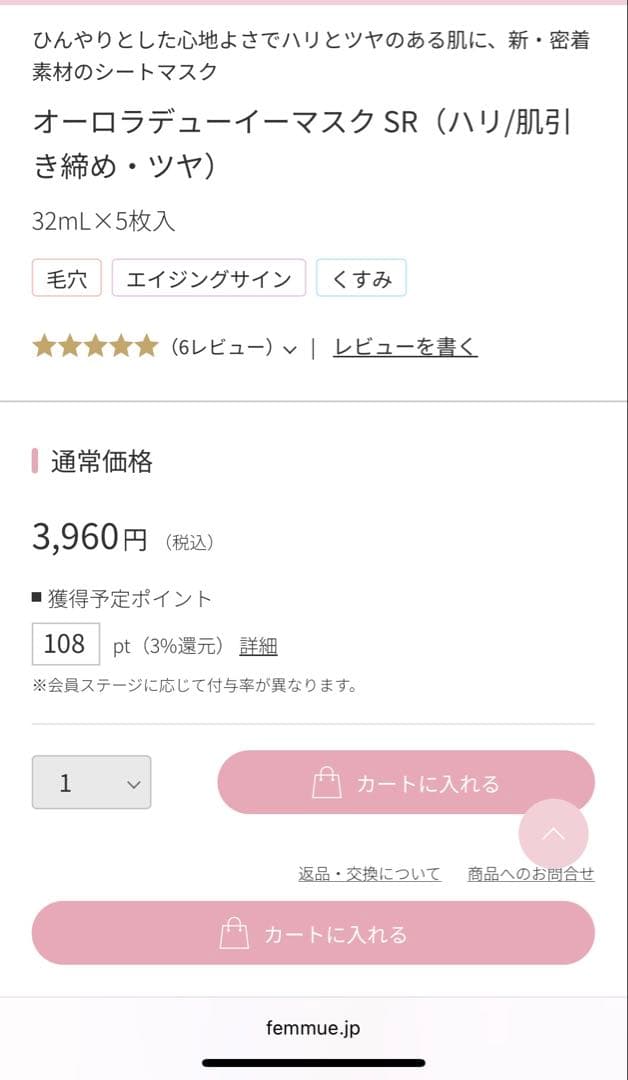The image size is (628, 1080).
Task: Click the 3,960円 price text
Action: tap(90, 538)
